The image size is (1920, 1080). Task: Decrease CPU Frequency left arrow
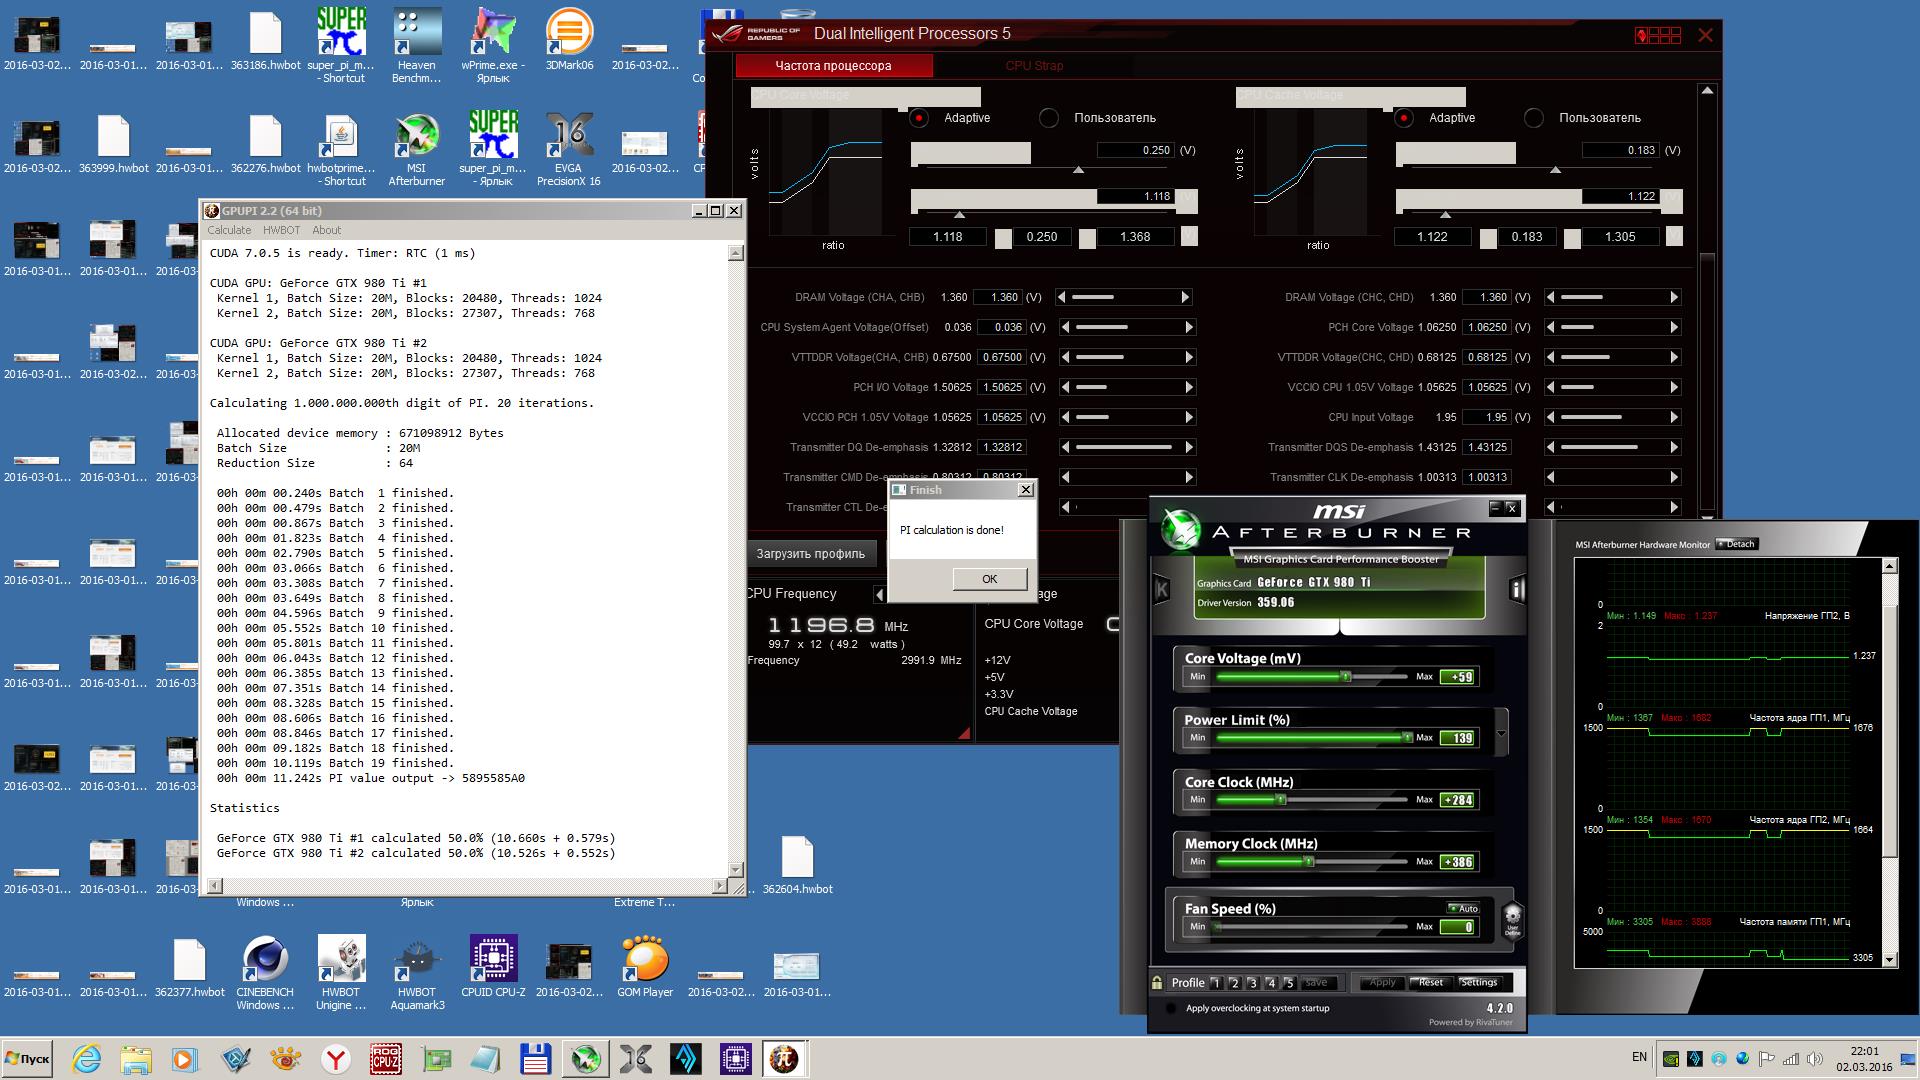coord(879,595)
